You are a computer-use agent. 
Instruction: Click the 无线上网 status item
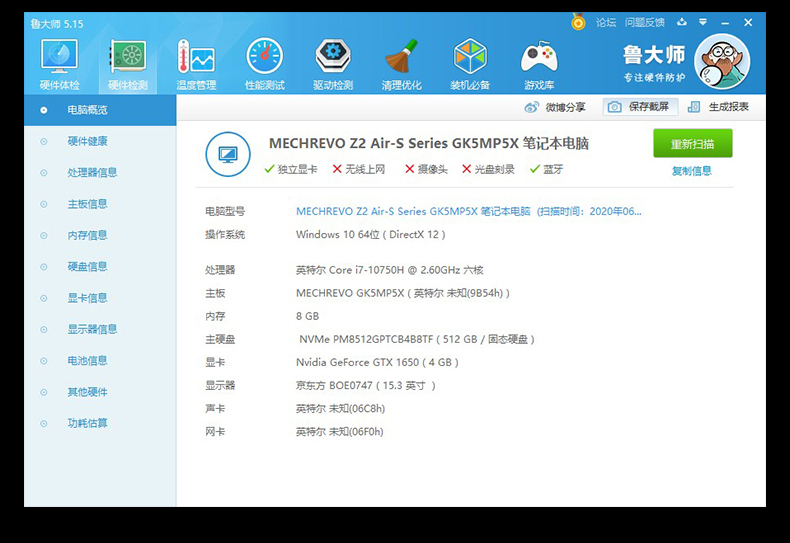click(x=359, y=169)
